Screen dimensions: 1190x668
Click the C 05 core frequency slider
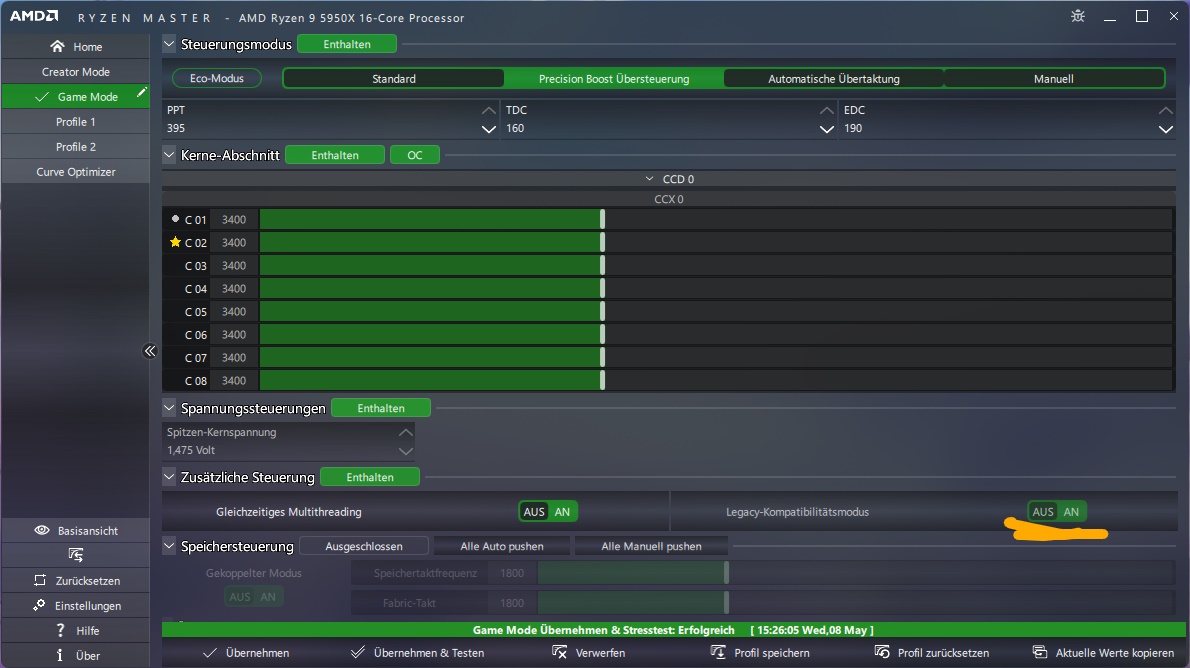[x=717, y=311]
